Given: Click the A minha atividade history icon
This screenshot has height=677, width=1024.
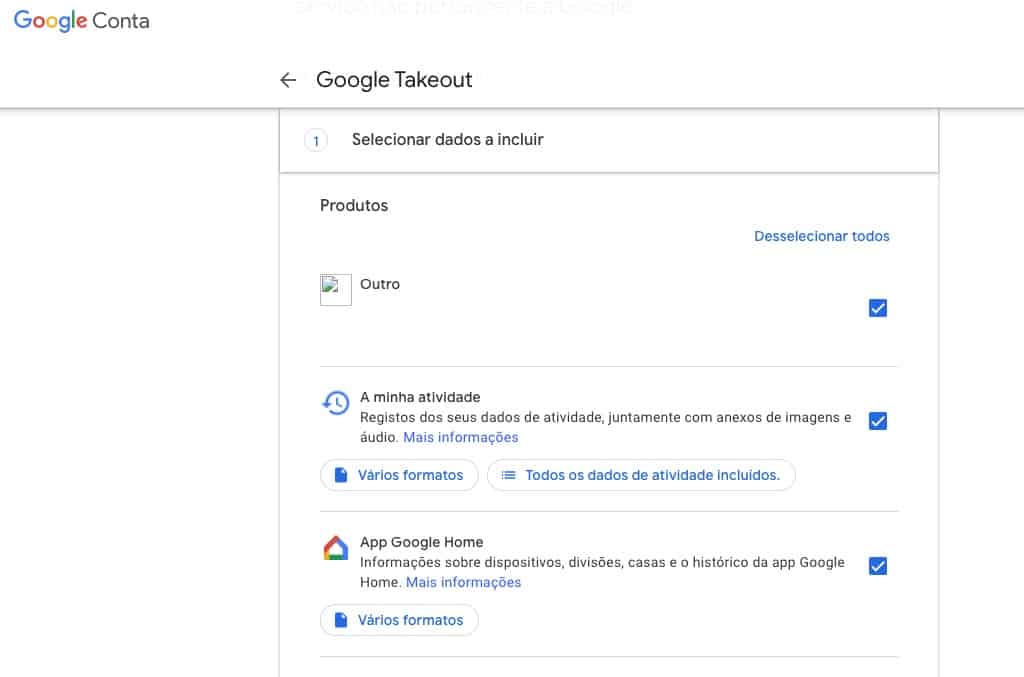Looking at the screenshot, I should click(336, 403).
